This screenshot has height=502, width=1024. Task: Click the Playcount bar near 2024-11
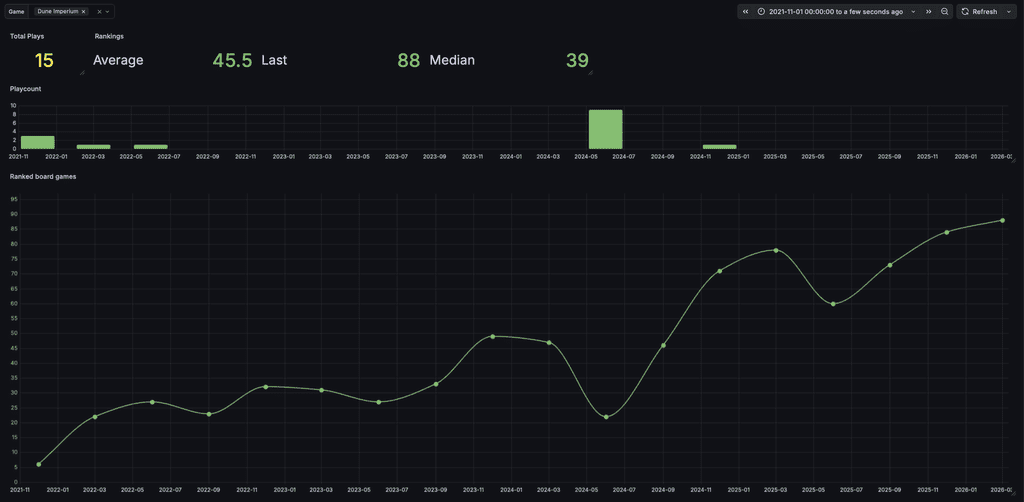tap(720, 147)
